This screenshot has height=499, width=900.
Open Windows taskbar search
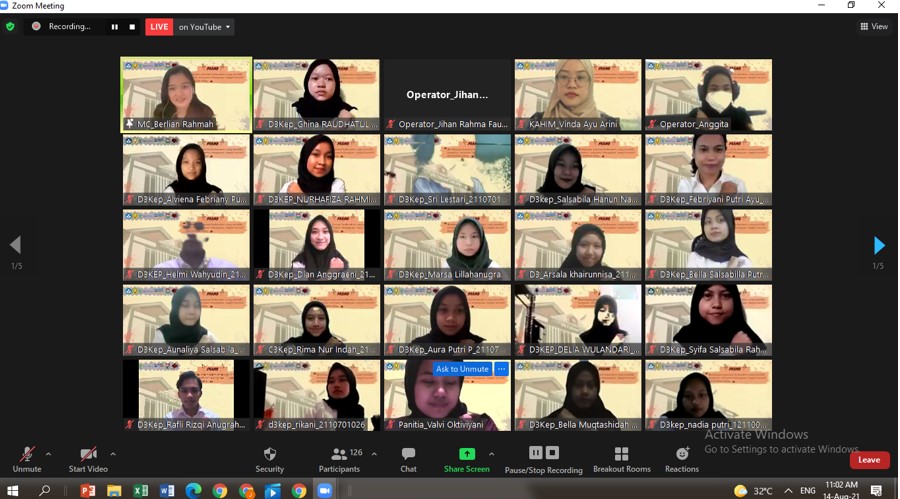[44, 490]
